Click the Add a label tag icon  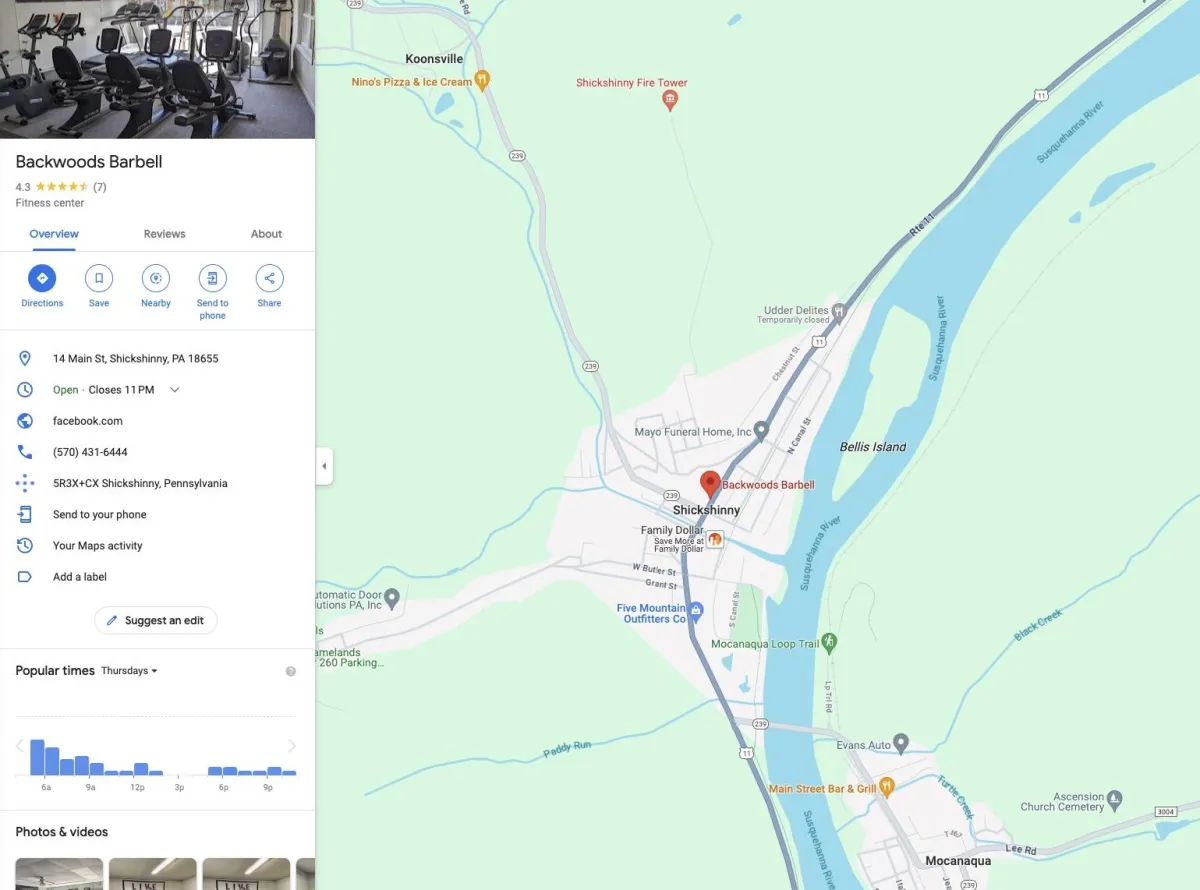pos(25,577)
